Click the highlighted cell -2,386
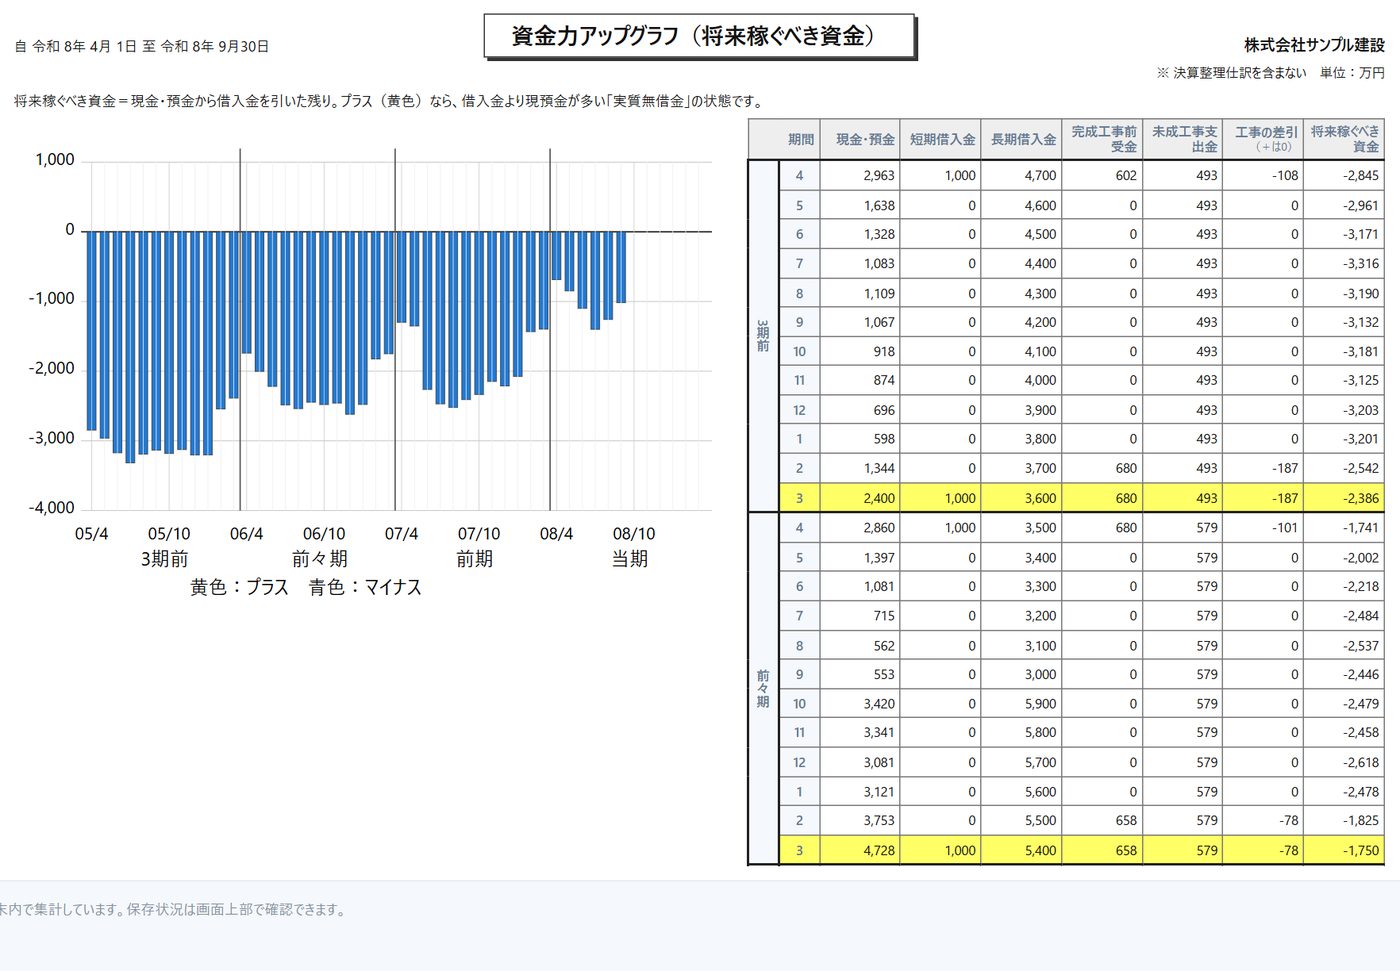Screen dimensions: 1400x971 point(1344,498)
